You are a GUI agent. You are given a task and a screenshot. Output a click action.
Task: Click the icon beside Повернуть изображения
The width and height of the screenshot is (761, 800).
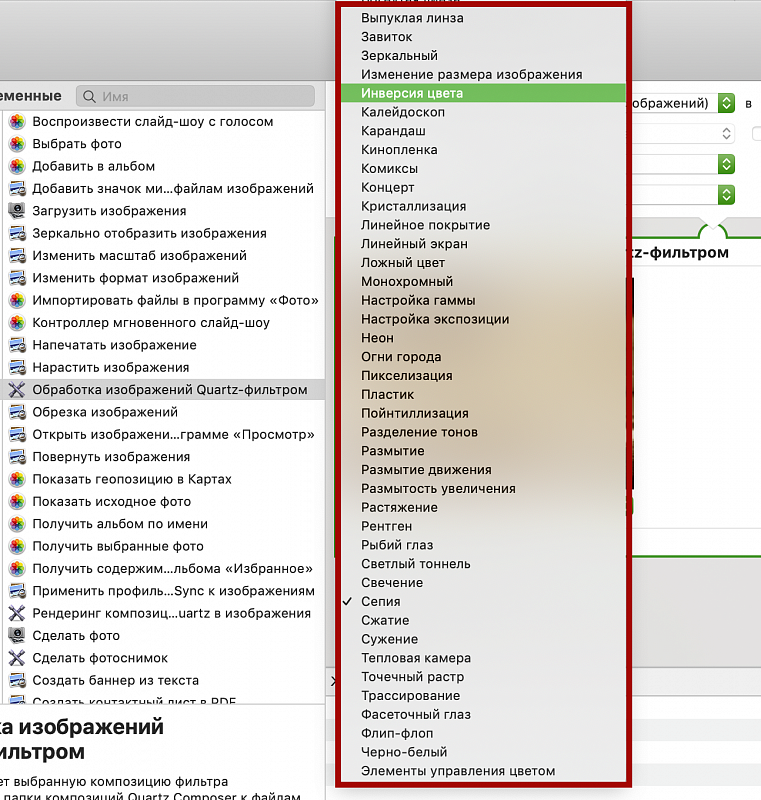click(x=17, y=457)
